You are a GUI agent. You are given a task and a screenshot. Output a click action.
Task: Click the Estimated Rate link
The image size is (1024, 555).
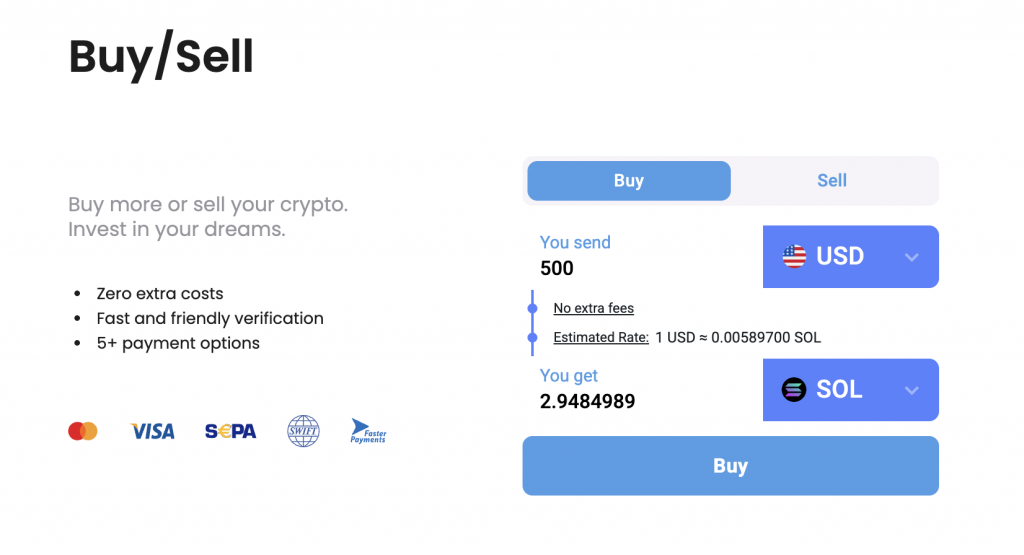(x=601, y=337)
